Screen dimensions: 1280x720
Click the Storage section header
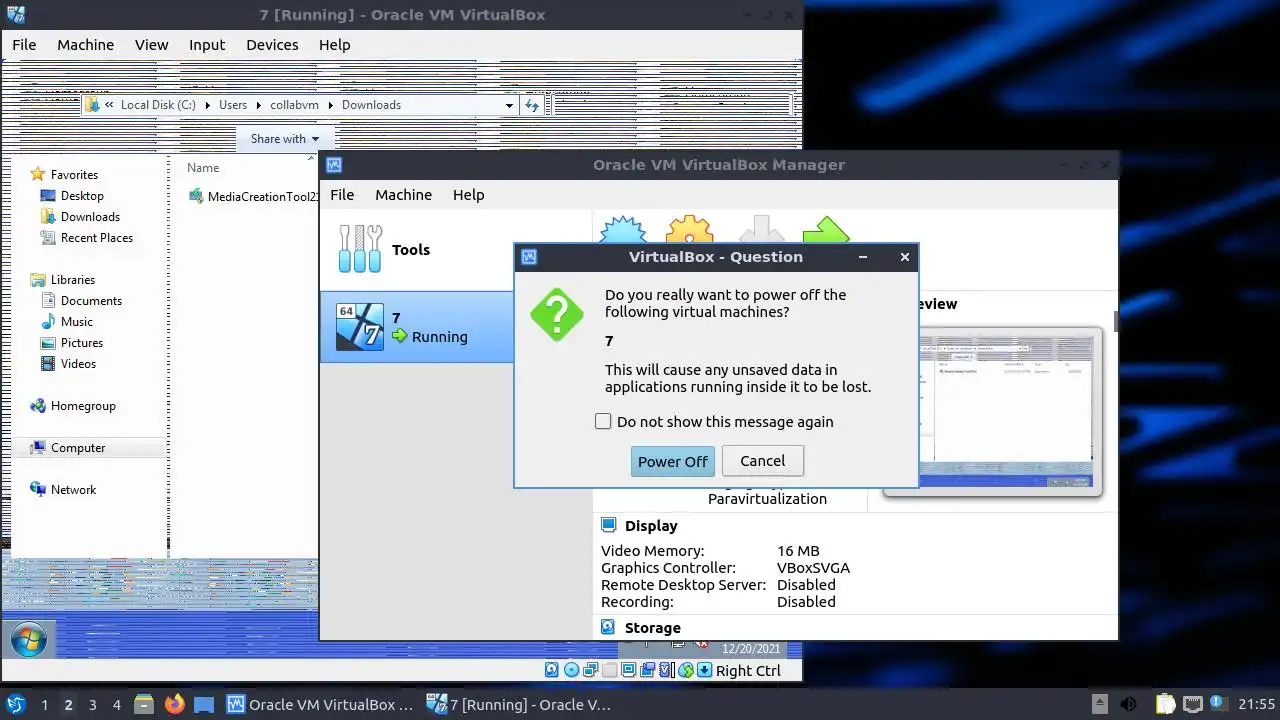(x=652, y=628)
